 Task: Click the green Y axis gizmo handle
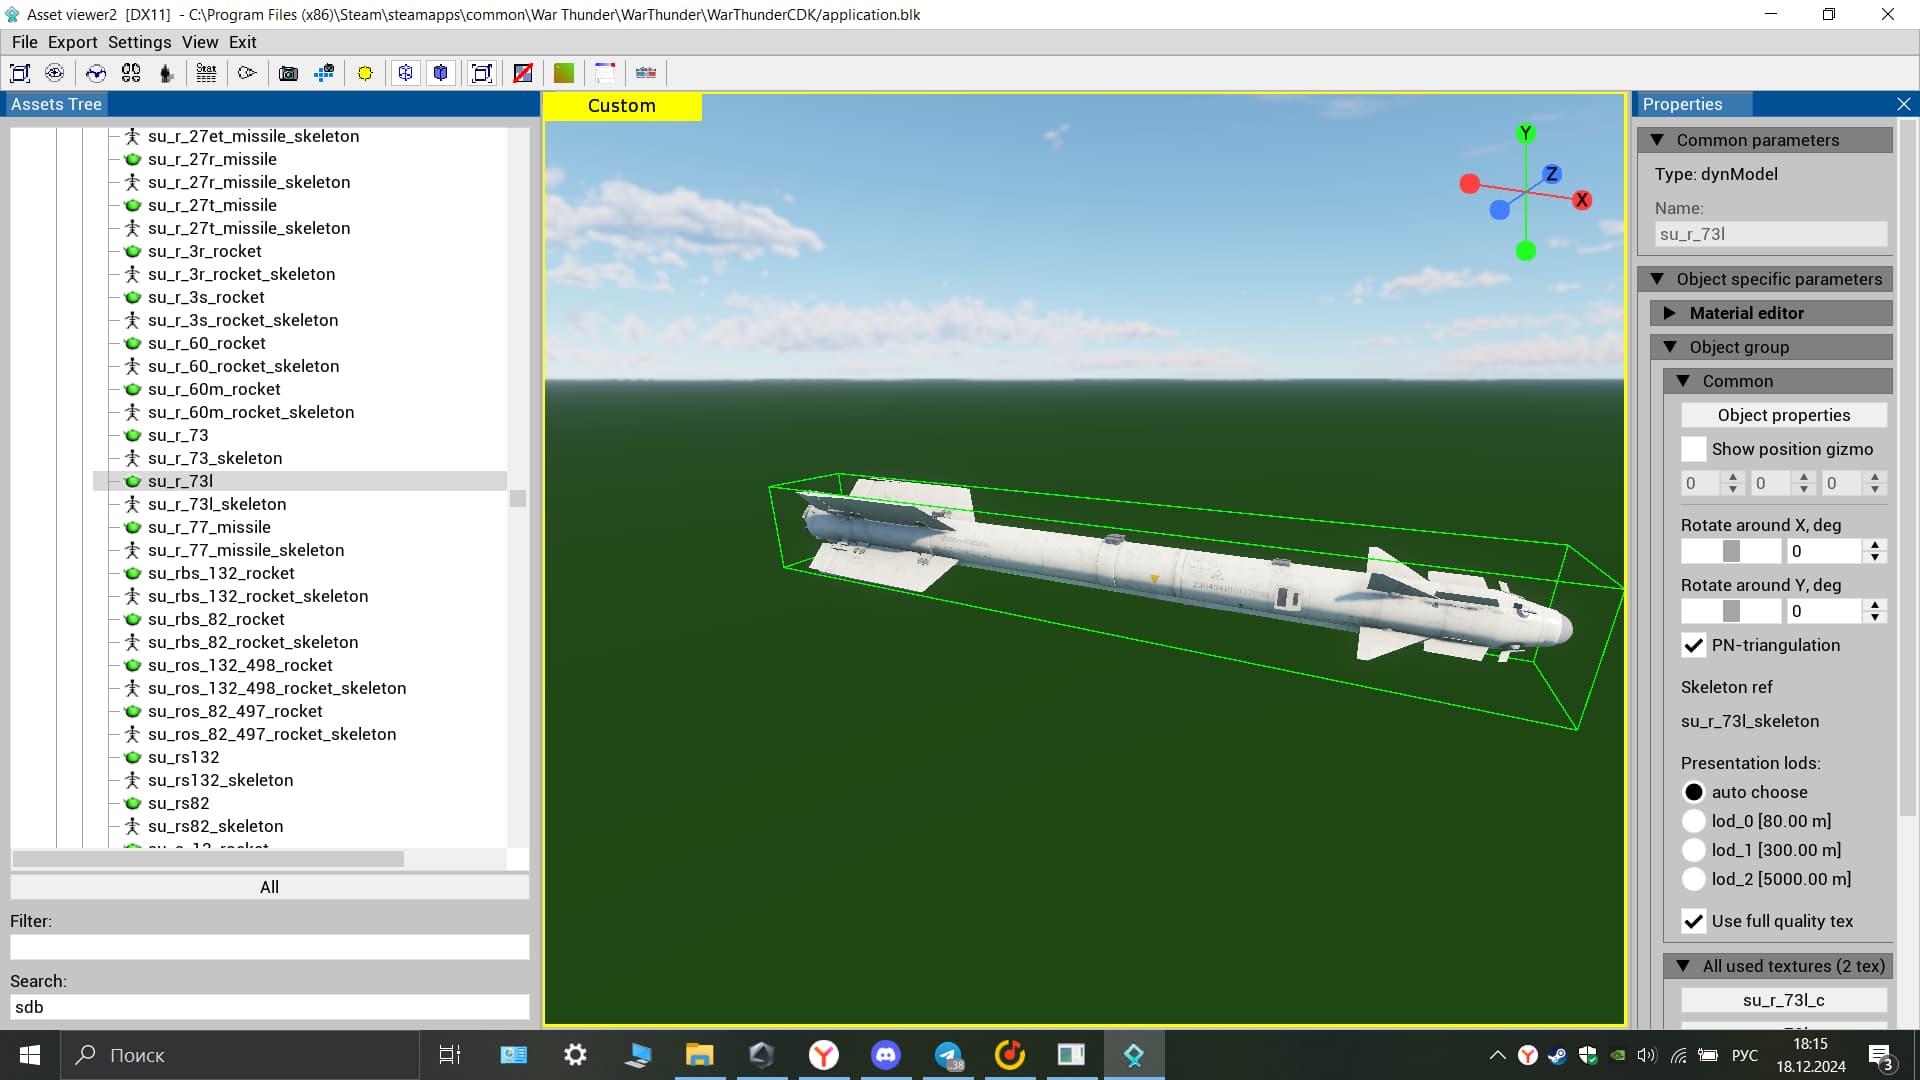point(1526,133)
